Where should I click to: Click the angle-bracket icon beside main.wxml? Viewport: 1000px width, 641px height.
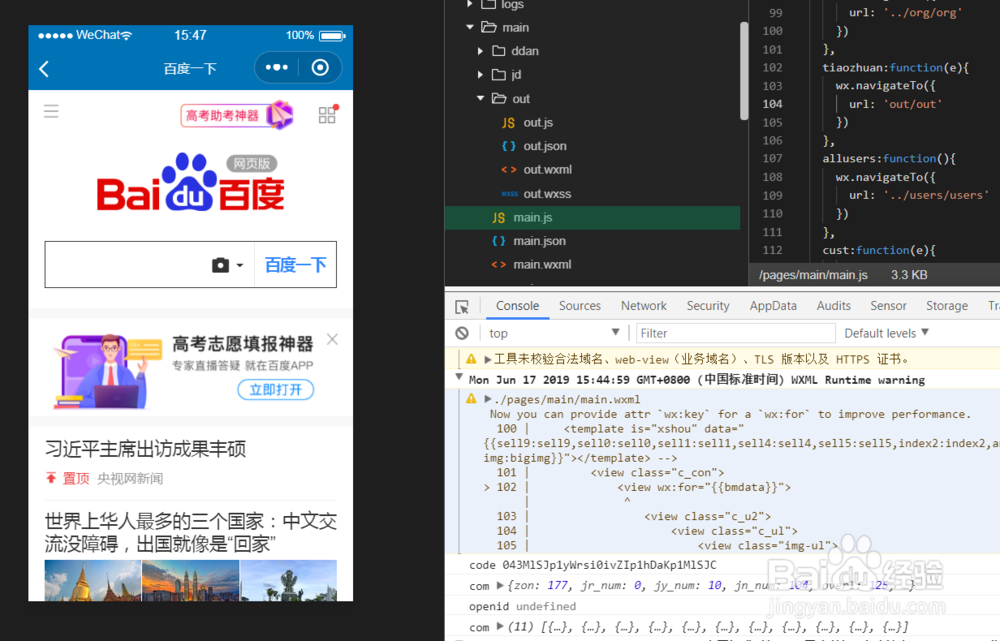499,265
